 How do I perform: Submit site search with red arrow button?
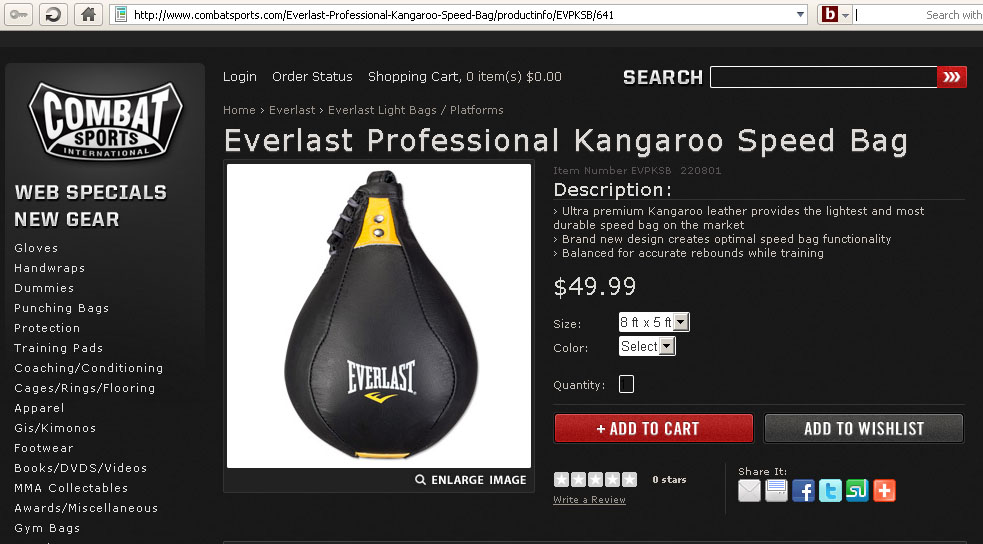click(952, 77)
